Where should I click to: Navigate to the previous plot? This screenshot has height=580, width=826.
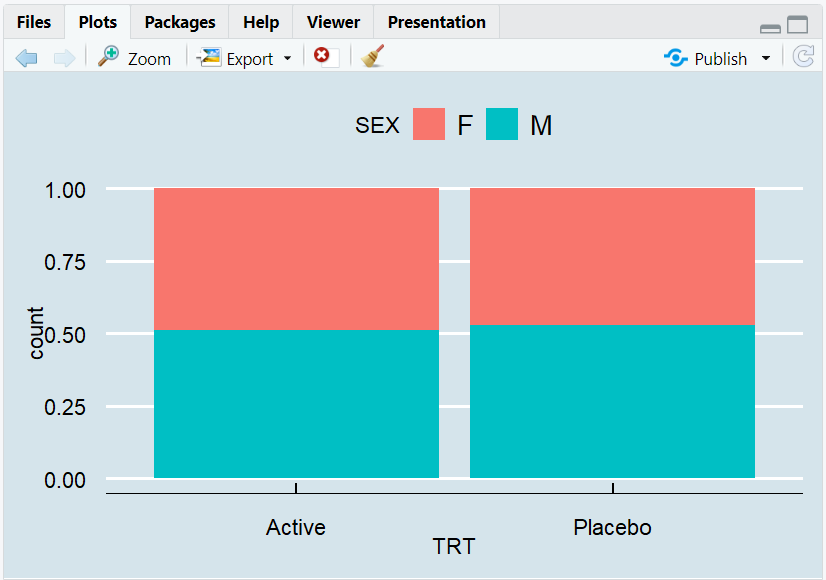tap(26, 57)
